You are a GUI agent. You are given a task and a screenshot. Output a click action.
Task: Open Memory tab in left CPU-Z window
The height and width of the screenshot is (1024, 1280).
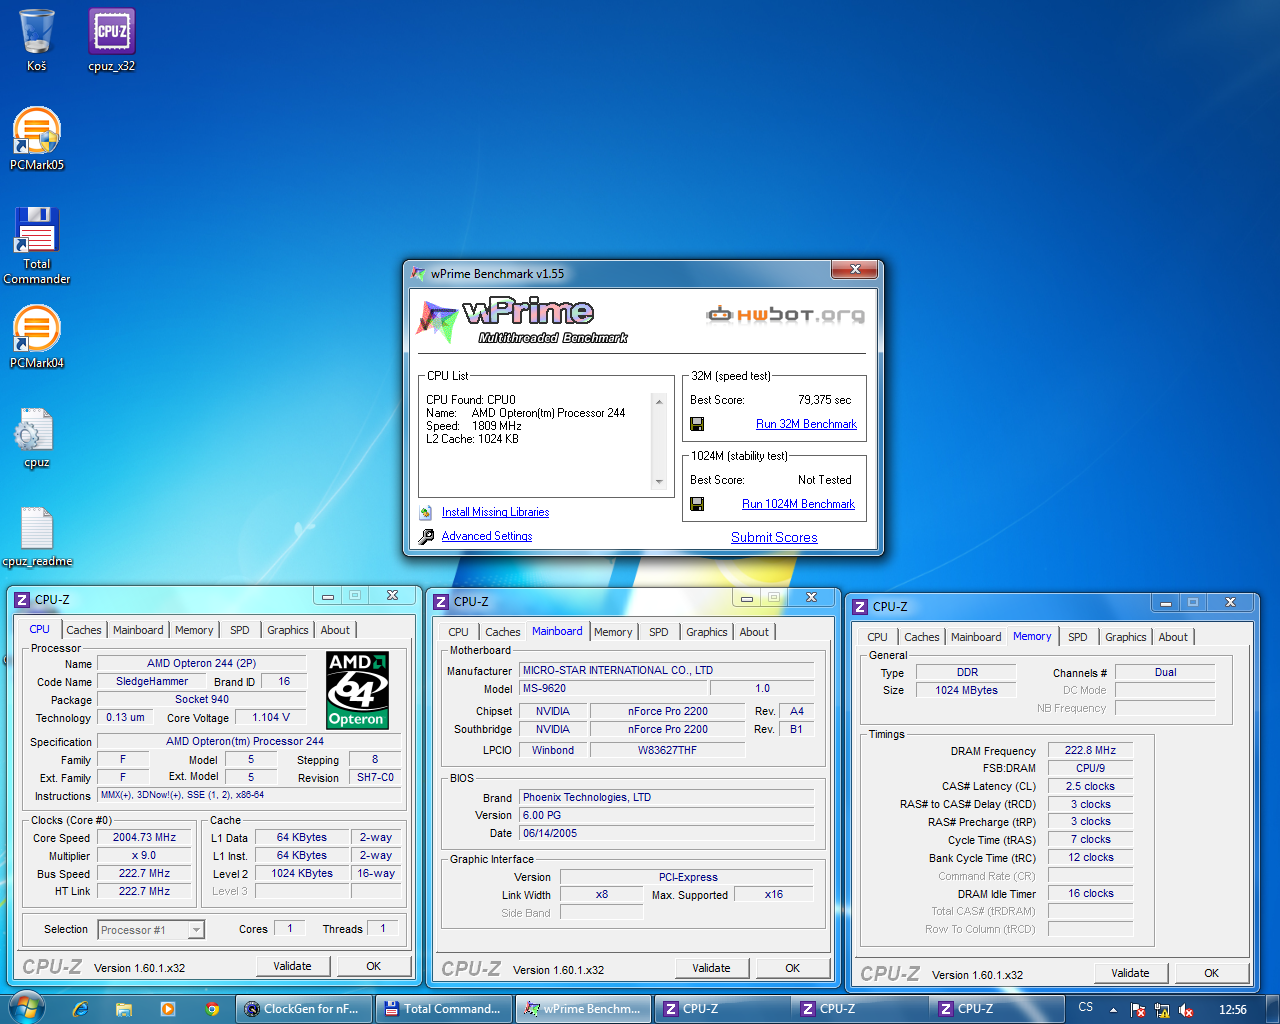tap(194, 630)
